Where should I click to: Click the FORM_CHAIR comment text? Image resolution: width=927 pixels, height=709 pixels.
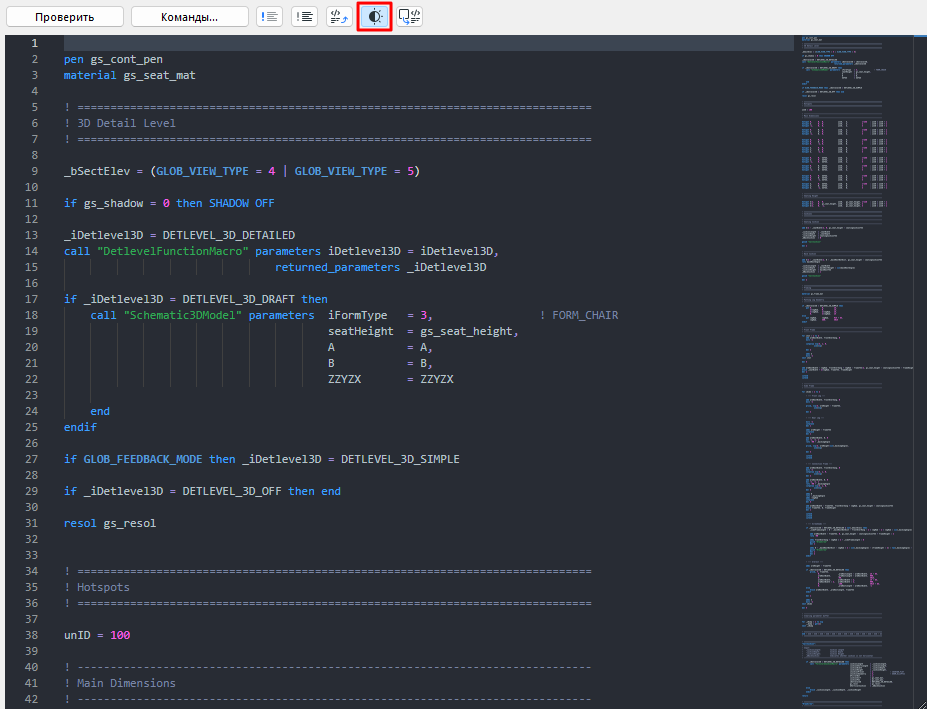(584, 315)
